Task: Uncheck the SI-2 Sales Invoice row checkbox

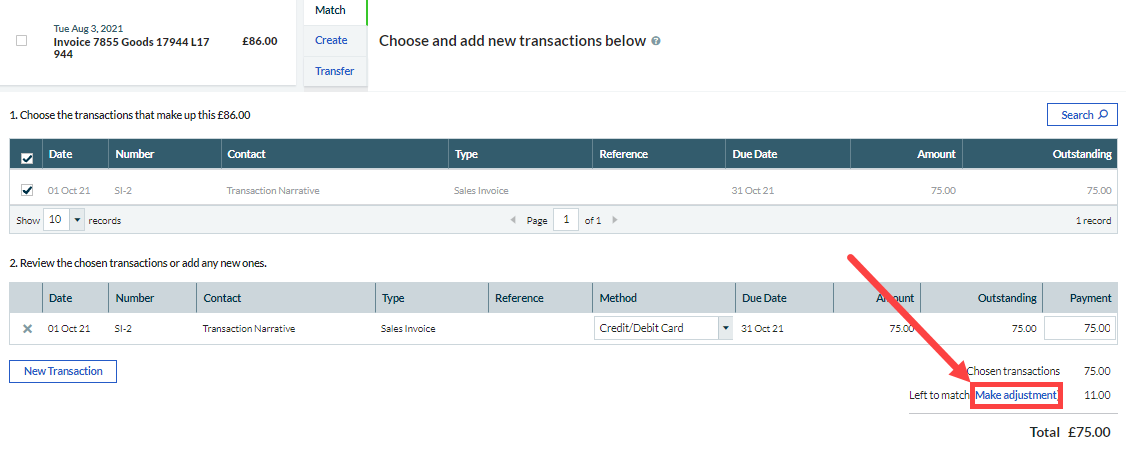Action: (x=27, y=190)
